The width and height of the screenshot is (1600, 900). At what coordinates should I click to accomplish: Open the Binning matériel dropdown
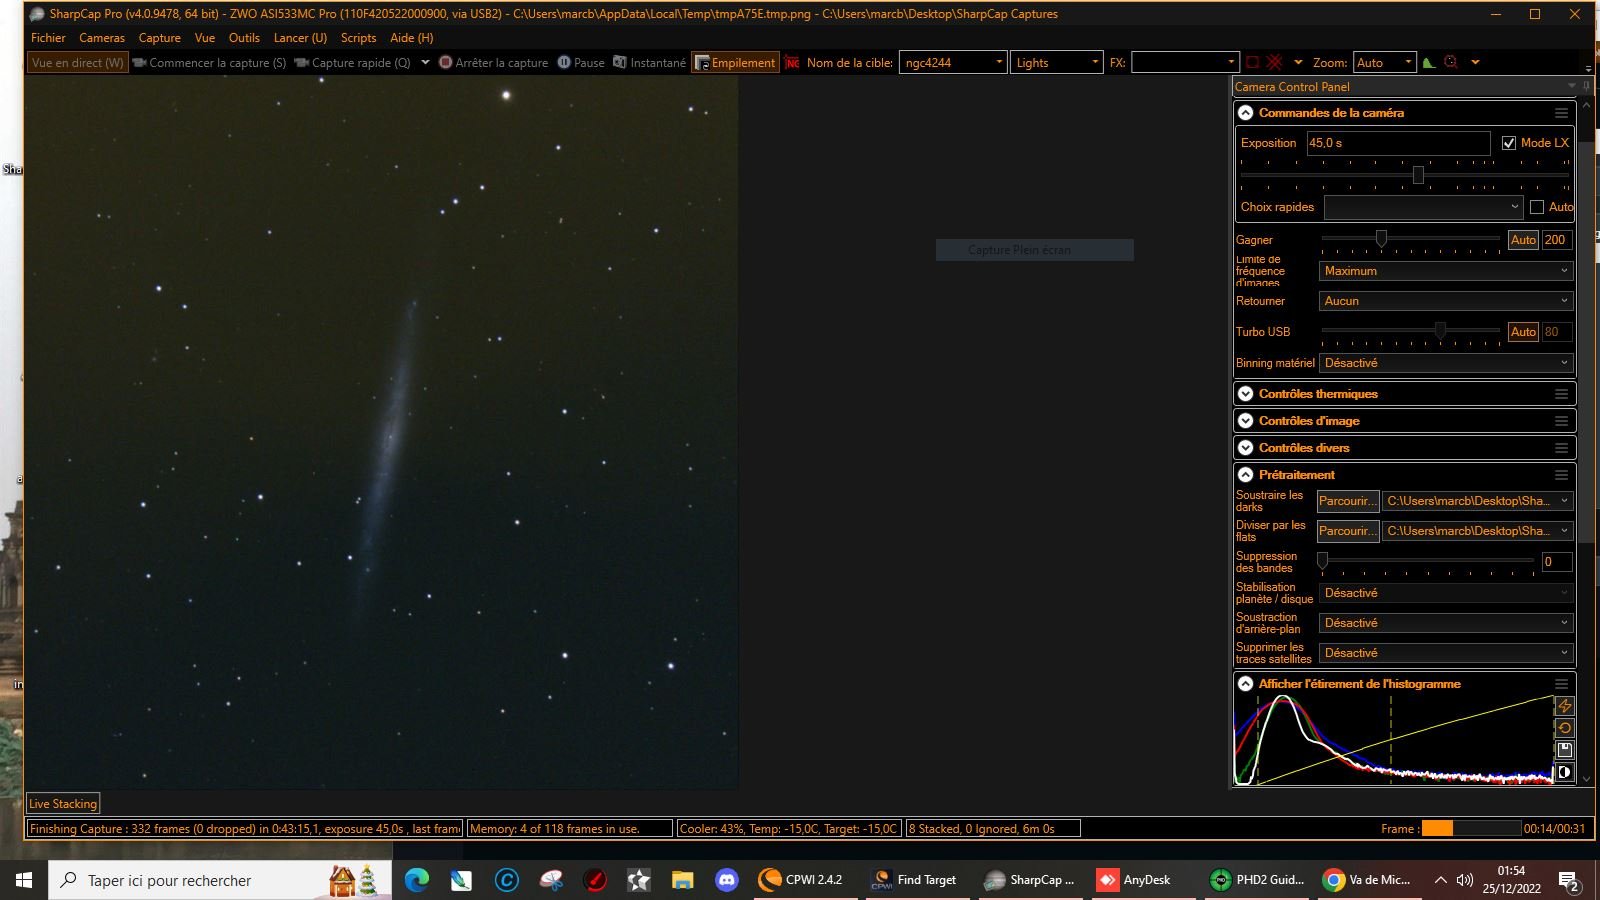click(1446, 363)
